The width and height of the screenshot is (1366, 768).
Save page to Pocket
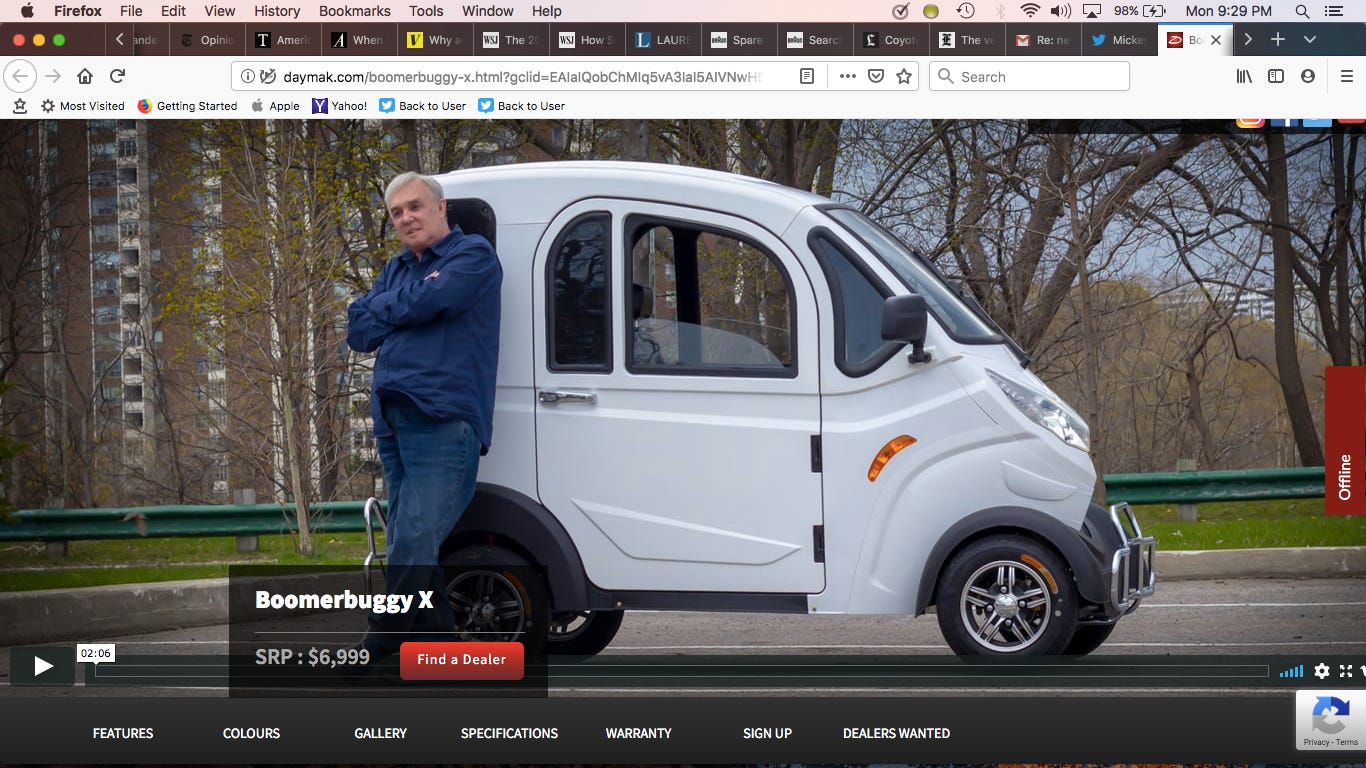(x=875, y=76)
